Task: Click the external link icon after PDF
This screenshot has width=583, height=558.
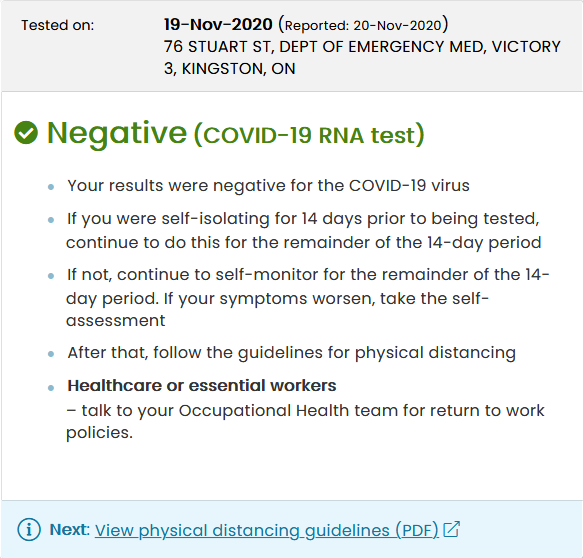Action: [452, 529]
